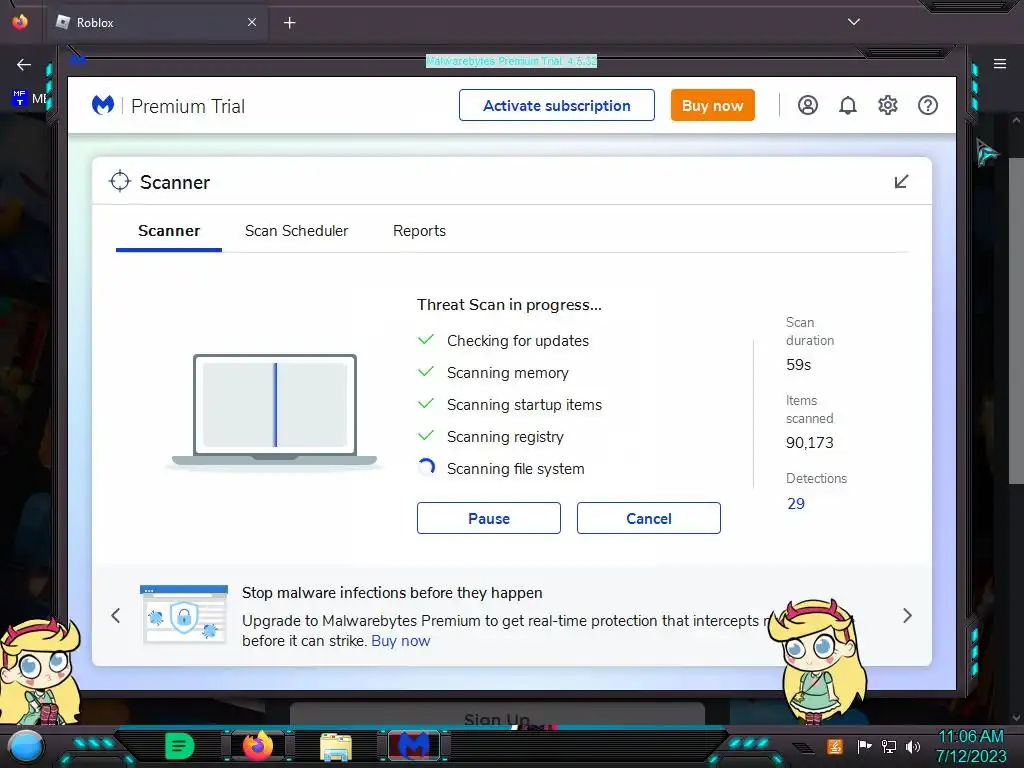Open the Start orb on the taskbar
The width and height of the screenshot is (1024, 768).
click(x=26, y=746)
